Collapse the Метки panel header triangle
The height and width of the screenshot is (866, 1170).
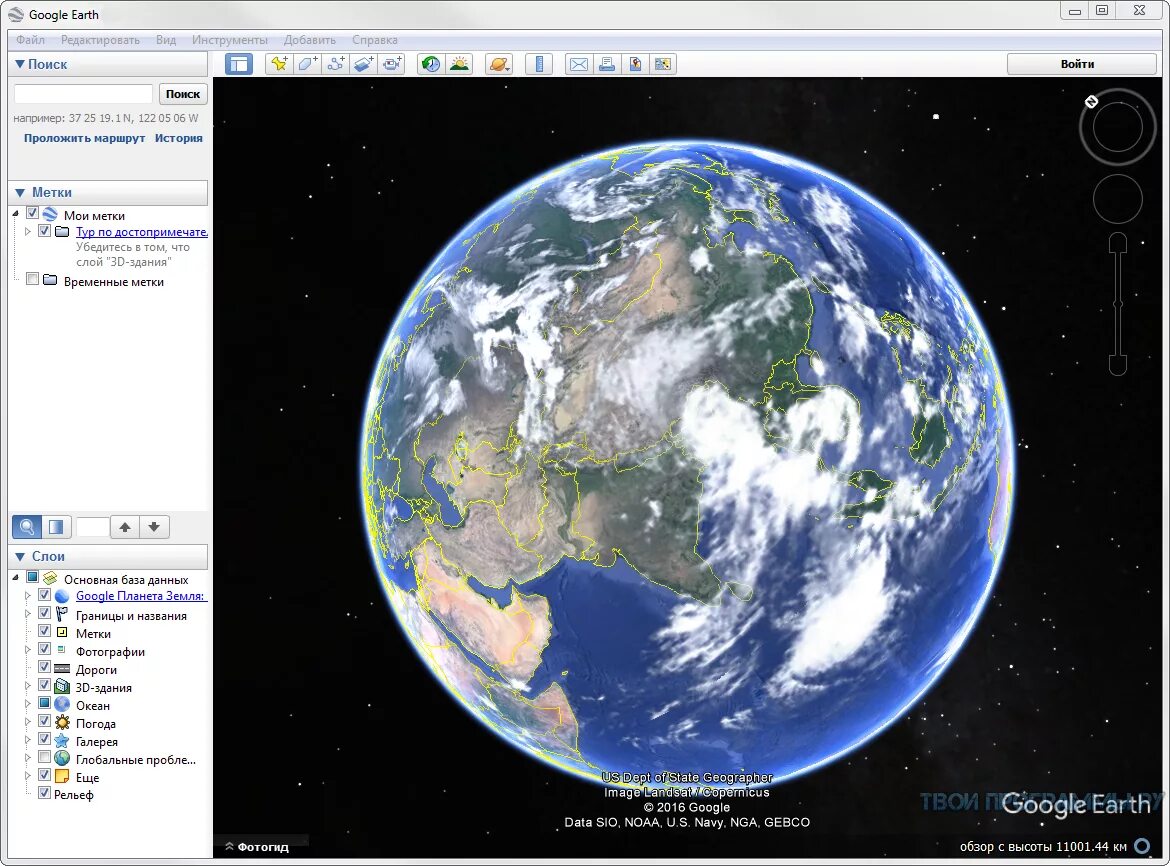20,192
